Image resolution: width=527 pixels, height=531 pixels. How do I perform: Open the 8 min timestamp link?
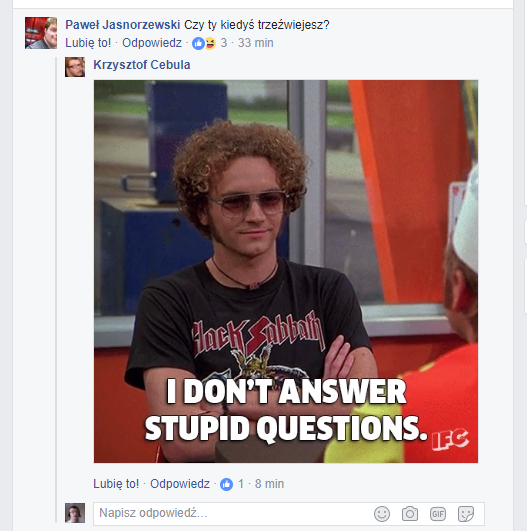[269, 484]
